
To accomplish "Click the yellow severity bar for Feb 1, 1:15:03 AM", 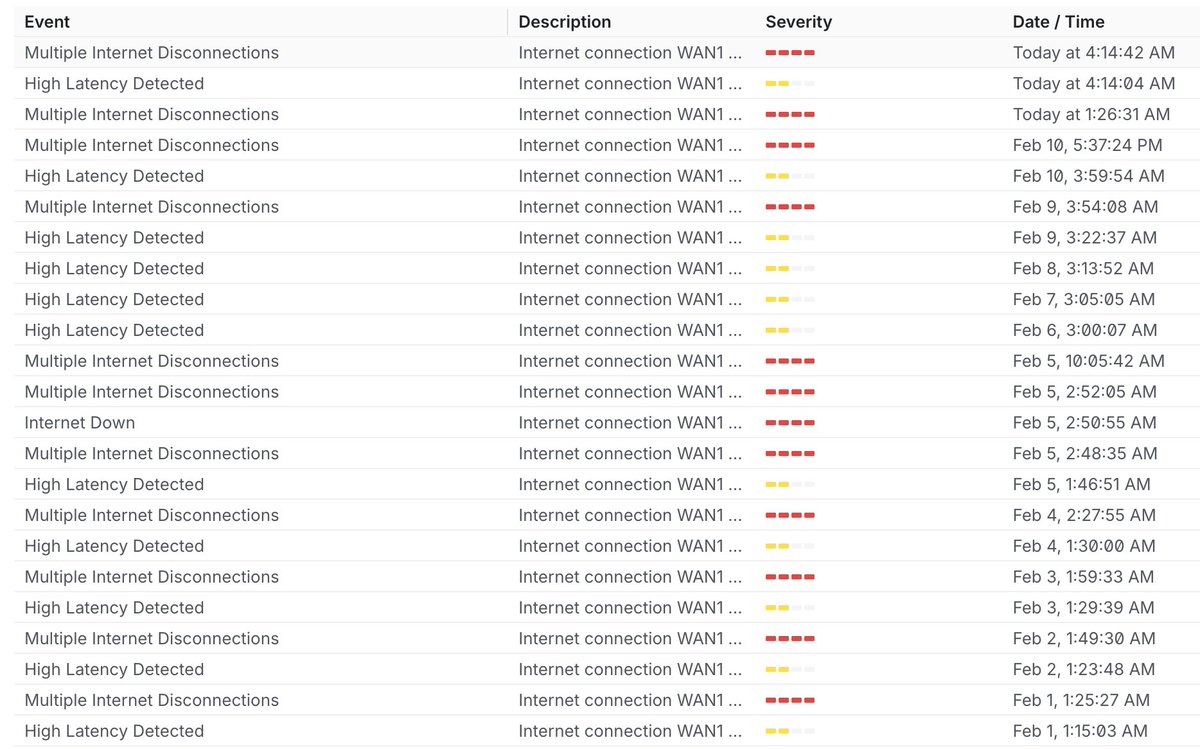I will [790, 731].
